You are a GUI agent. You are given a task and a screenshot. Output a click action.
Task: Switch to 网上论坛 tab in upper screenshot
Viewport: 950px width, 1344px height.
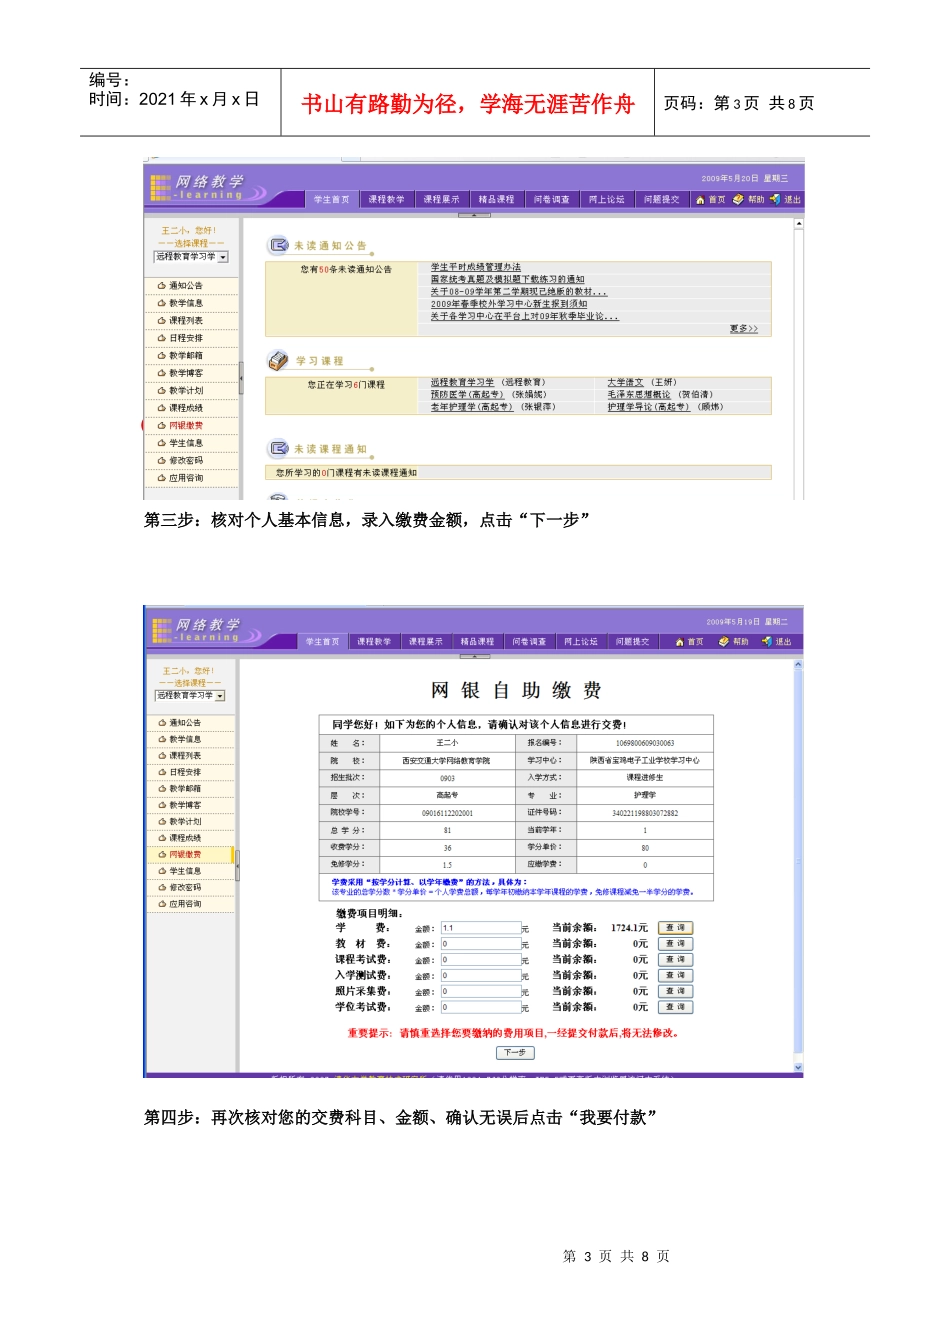[x=606, y=200]
